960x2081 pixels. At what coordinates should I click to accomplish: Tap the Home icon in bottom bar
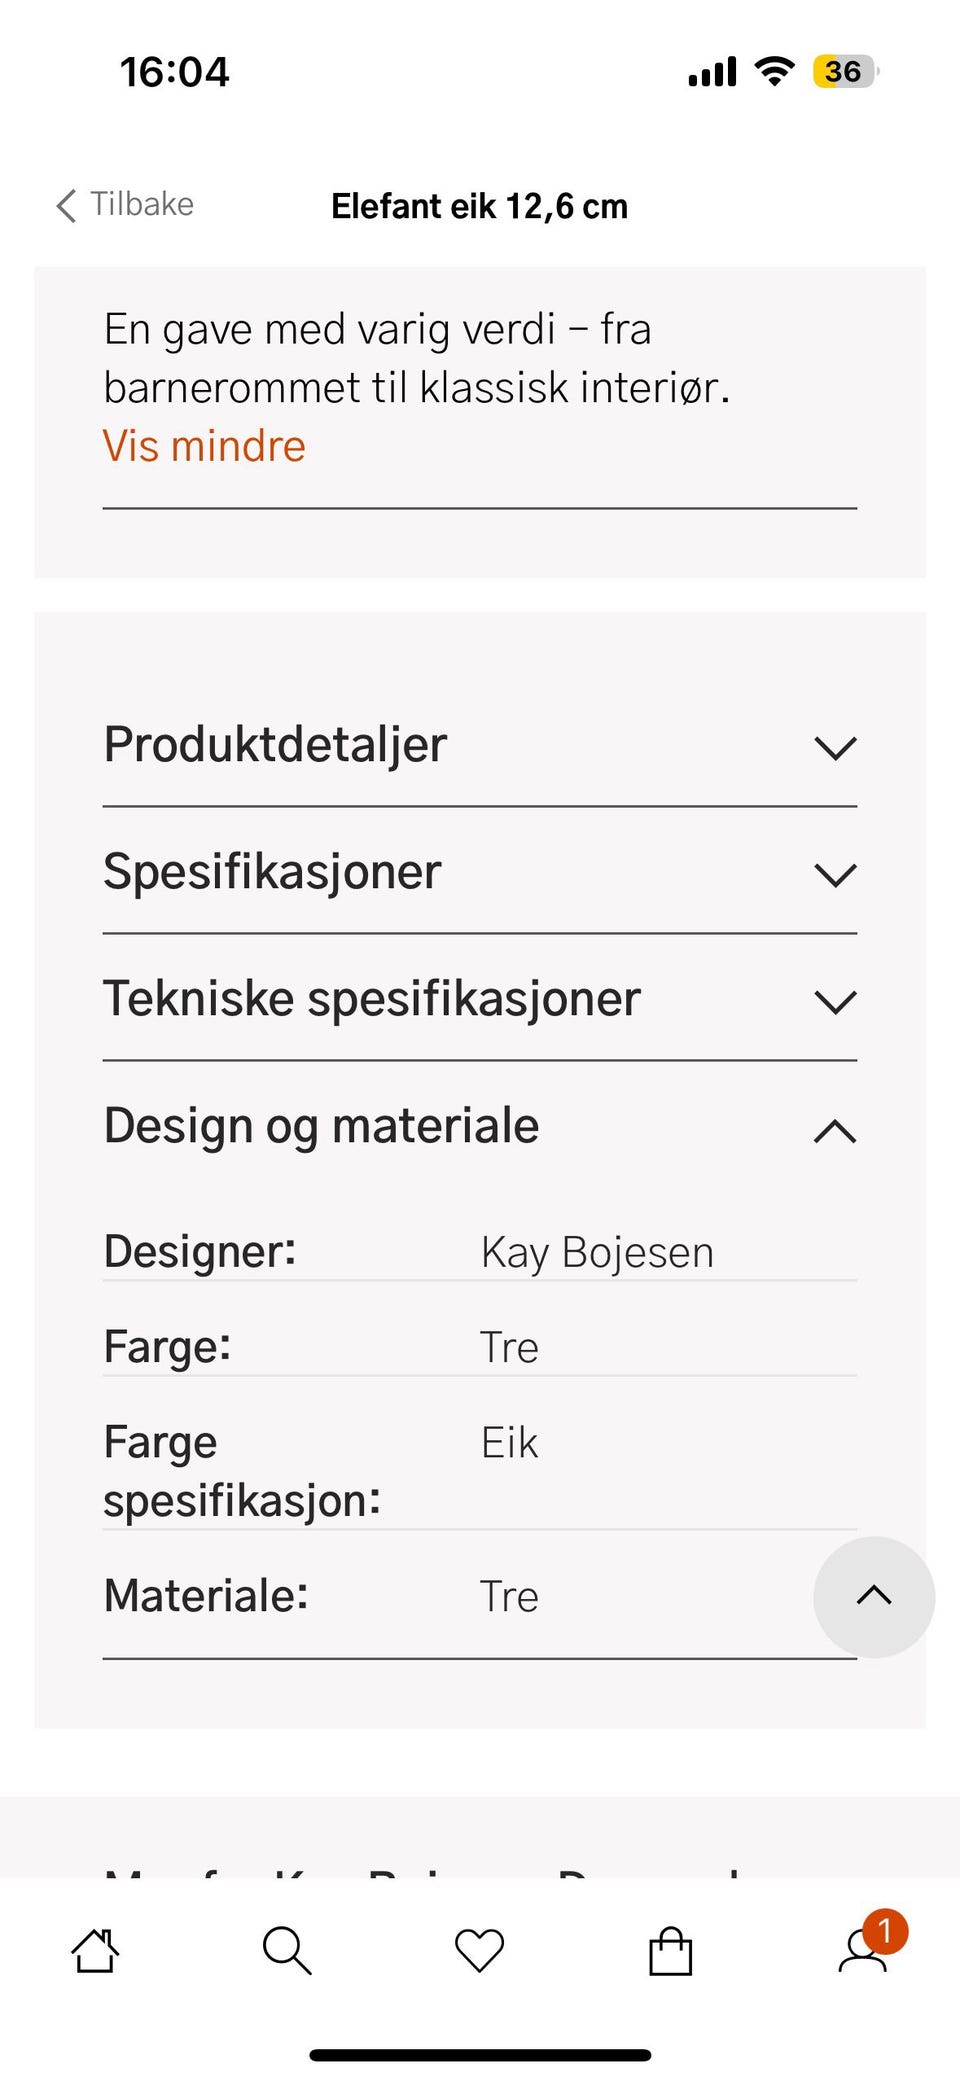[95, 1951]
